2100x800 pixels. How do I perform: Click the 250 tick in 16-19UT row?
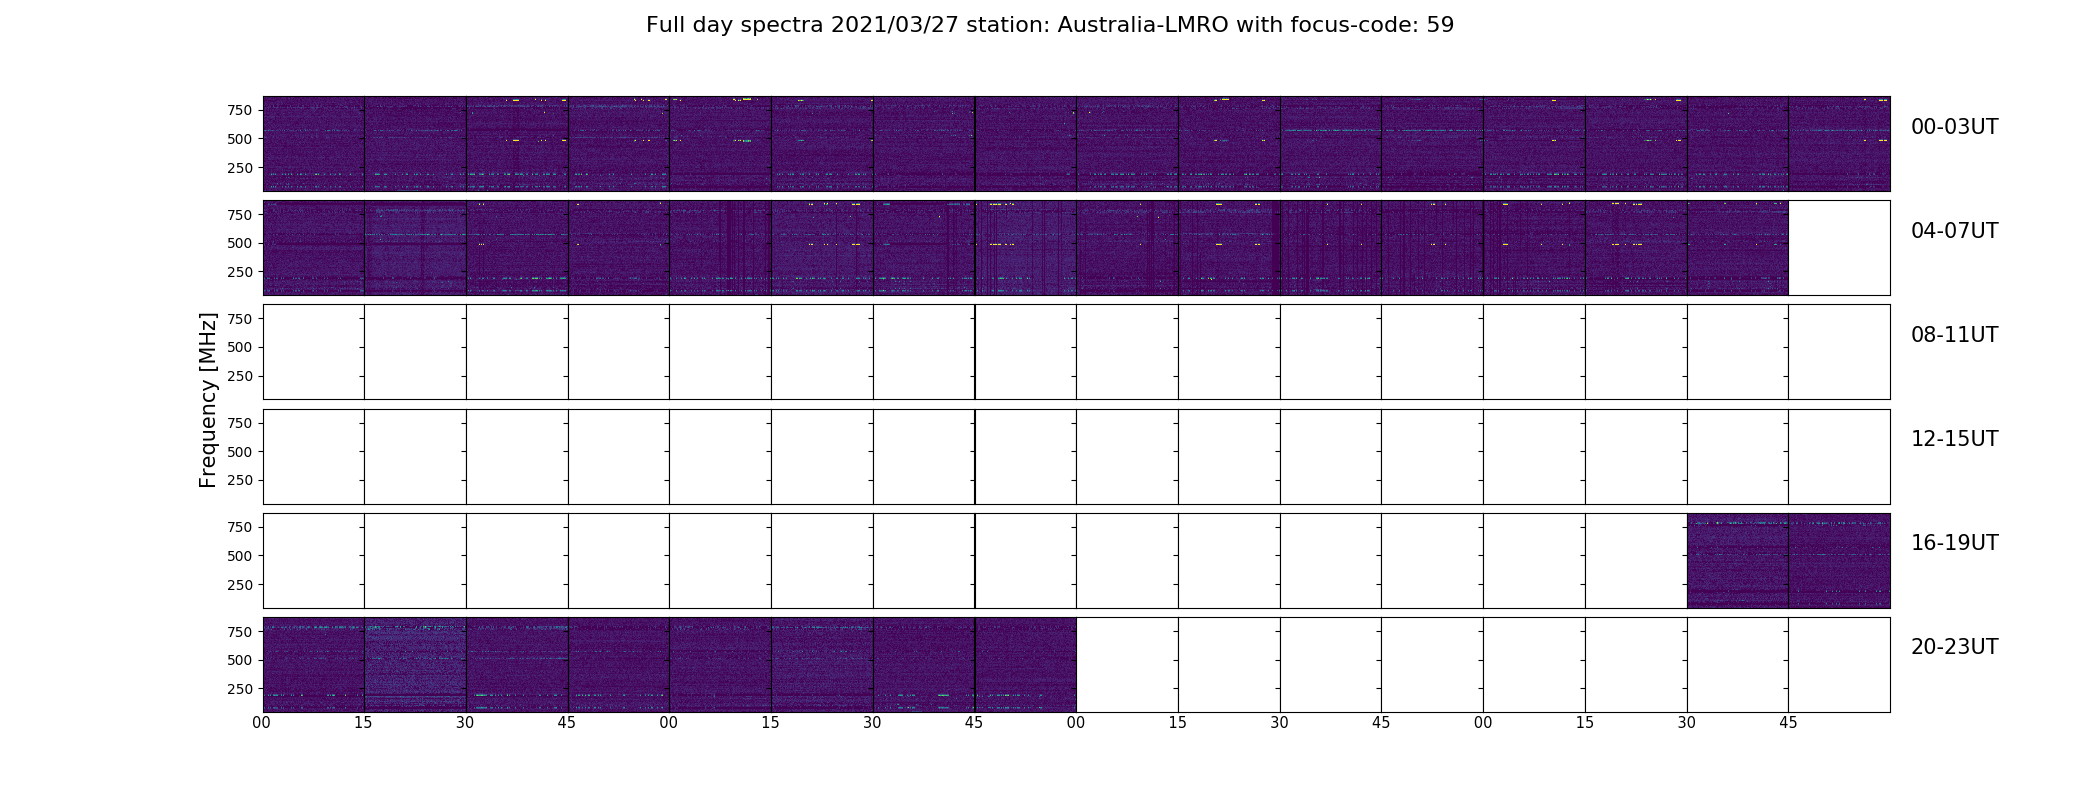click(239, 585)
